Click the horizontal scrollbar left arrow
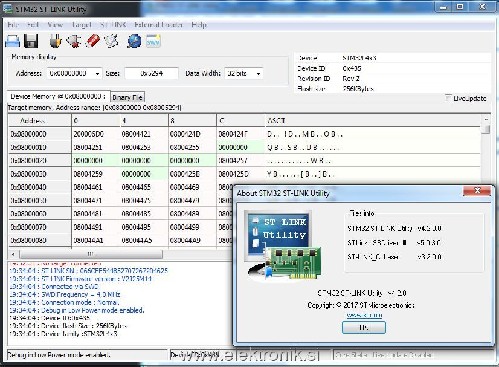 13,254
